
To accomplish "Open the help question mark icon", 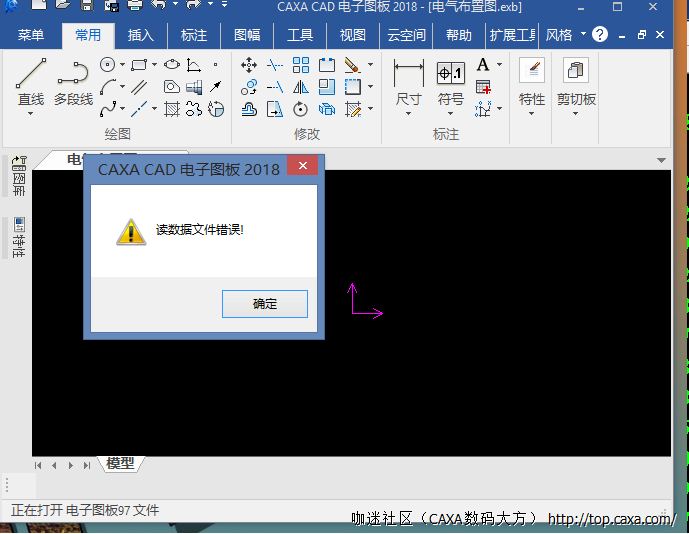I will tap(600, 34).
